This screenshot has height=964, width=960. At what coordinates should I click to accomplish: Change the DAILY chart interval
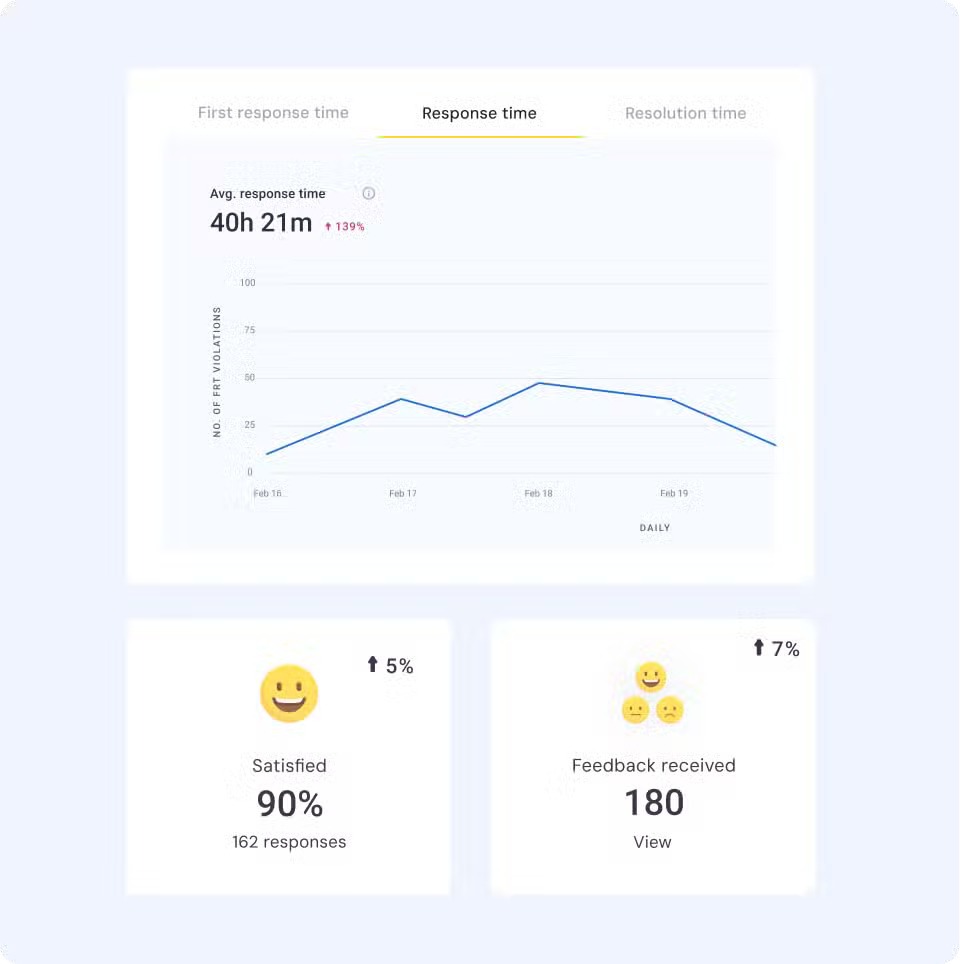coord(655,527)
